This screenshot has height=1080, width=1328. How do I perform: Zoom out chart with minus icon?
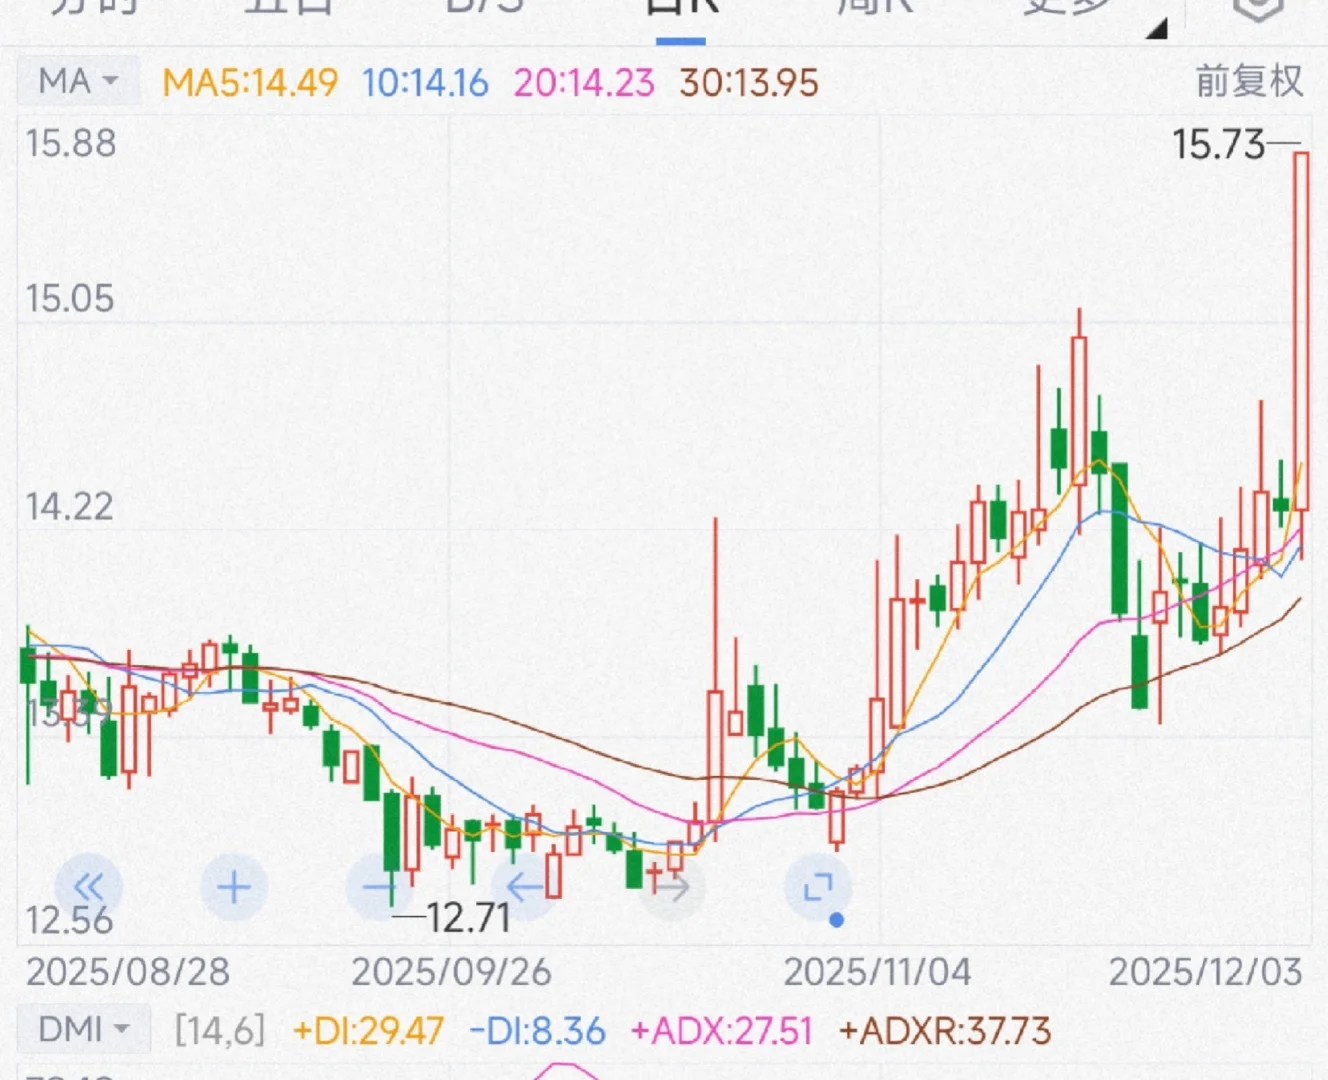[x=379, y=887]
